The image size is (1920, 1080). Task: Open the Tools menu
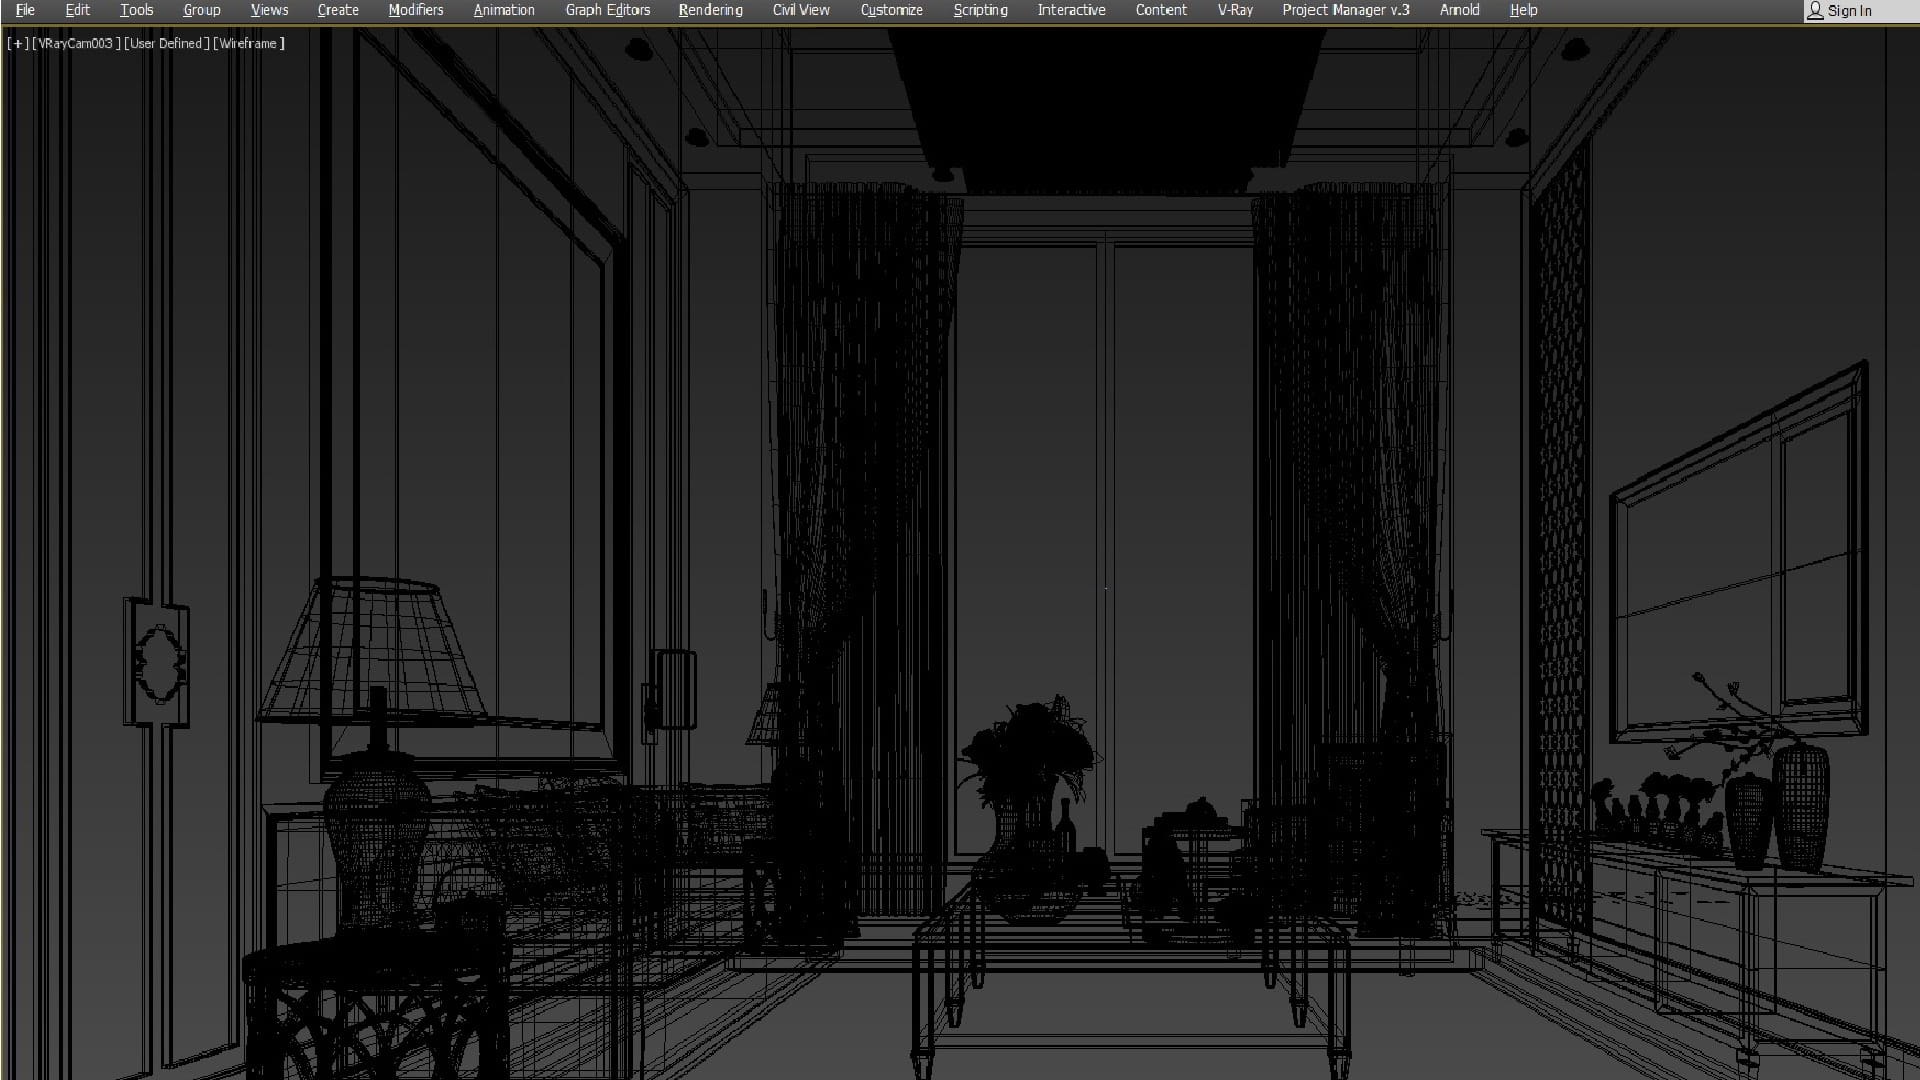pyautogui.click(x=136, y=10)
